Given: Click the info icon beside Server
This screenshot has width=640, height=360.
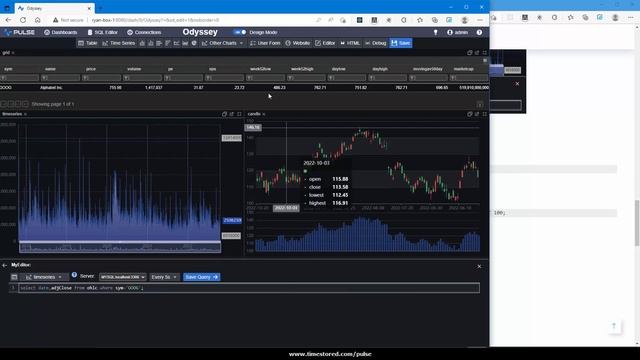Looking at the screenshot, I should coord(74,275).
